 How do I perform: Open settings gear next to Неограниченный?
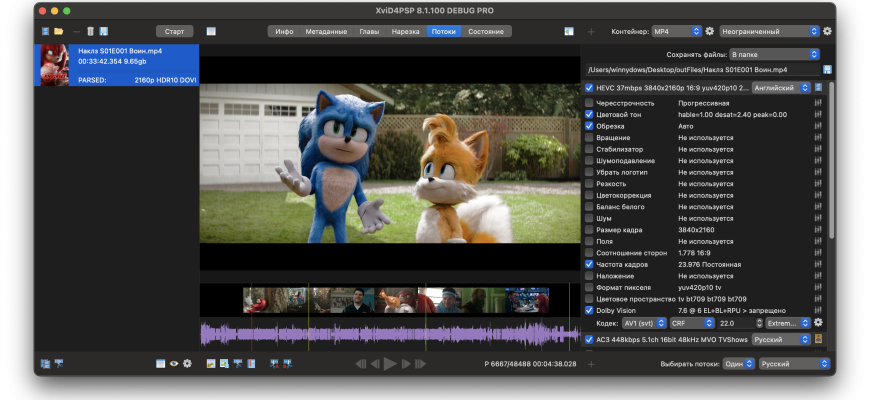point(827,32)
